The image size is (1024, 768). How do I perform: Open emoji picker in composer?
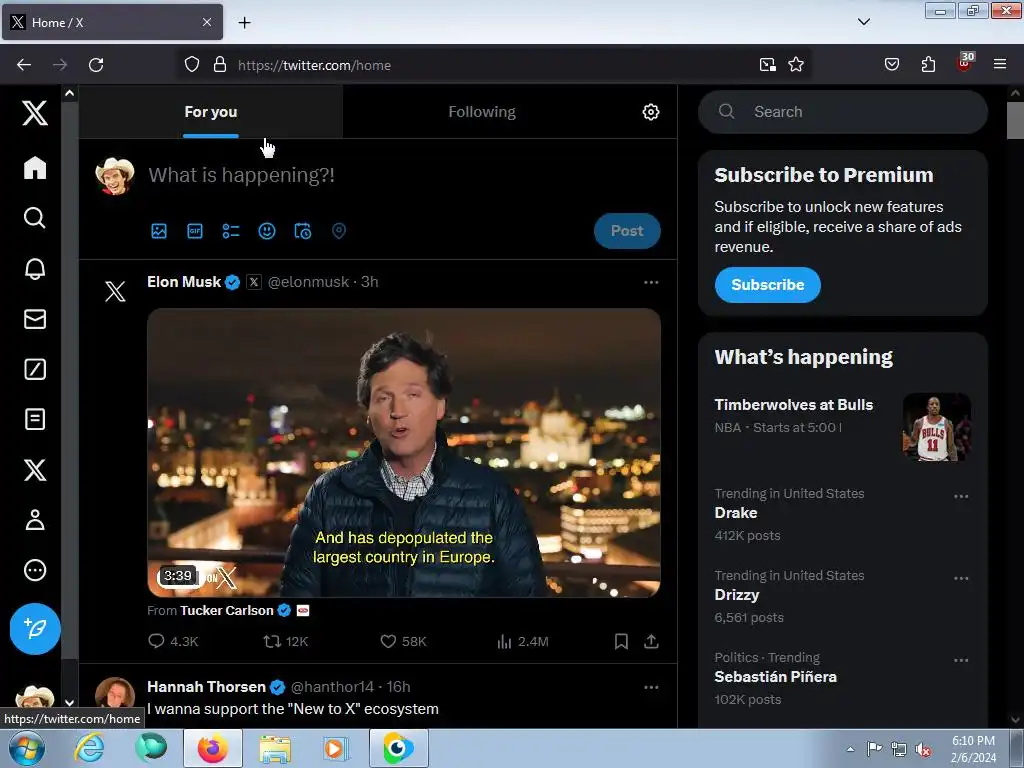coord(266,231)
